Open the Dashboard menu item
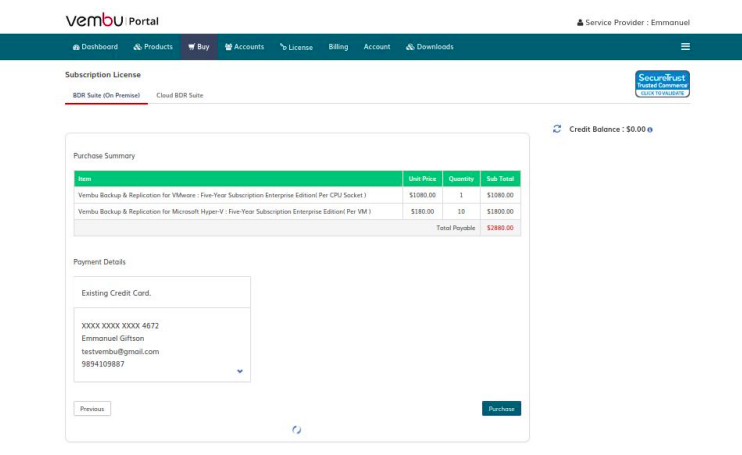This screenshot has width=742, height=455. [x=95, y=47]
